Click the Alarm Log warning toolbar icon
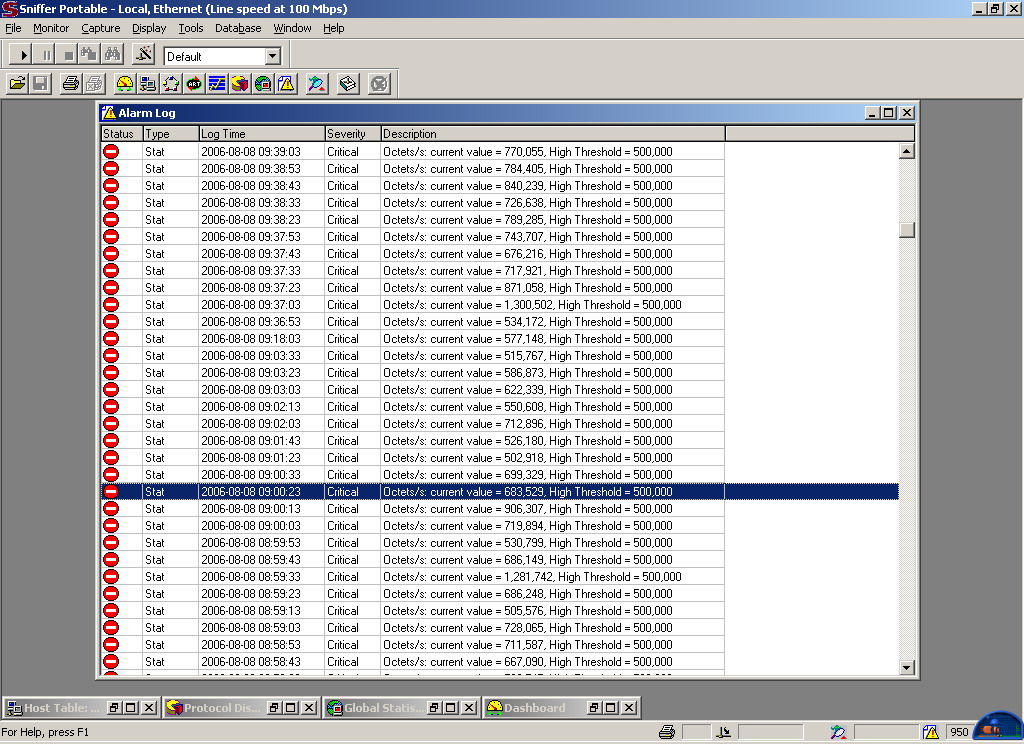This screenshot has height=744, width=1024. [x=286, y=84]
